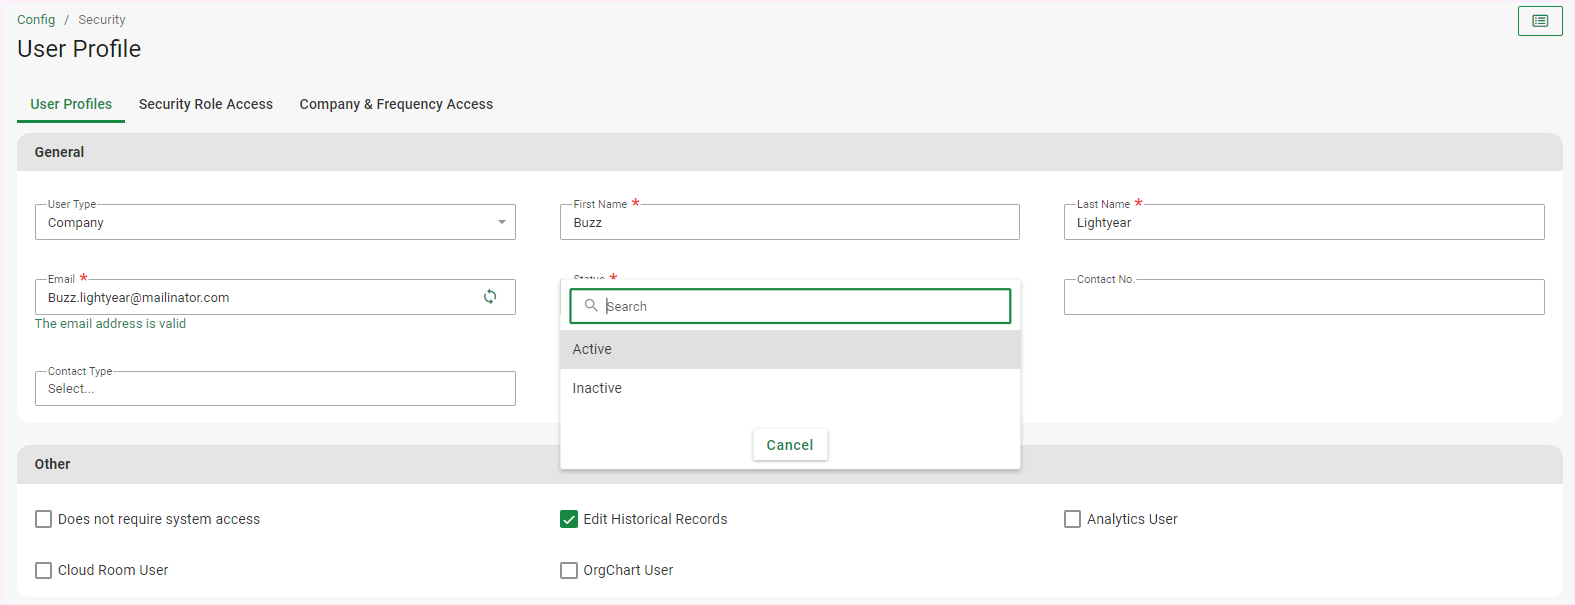
Task: Enable the Cloud Room User checkbox
Action: click(44, 570)
